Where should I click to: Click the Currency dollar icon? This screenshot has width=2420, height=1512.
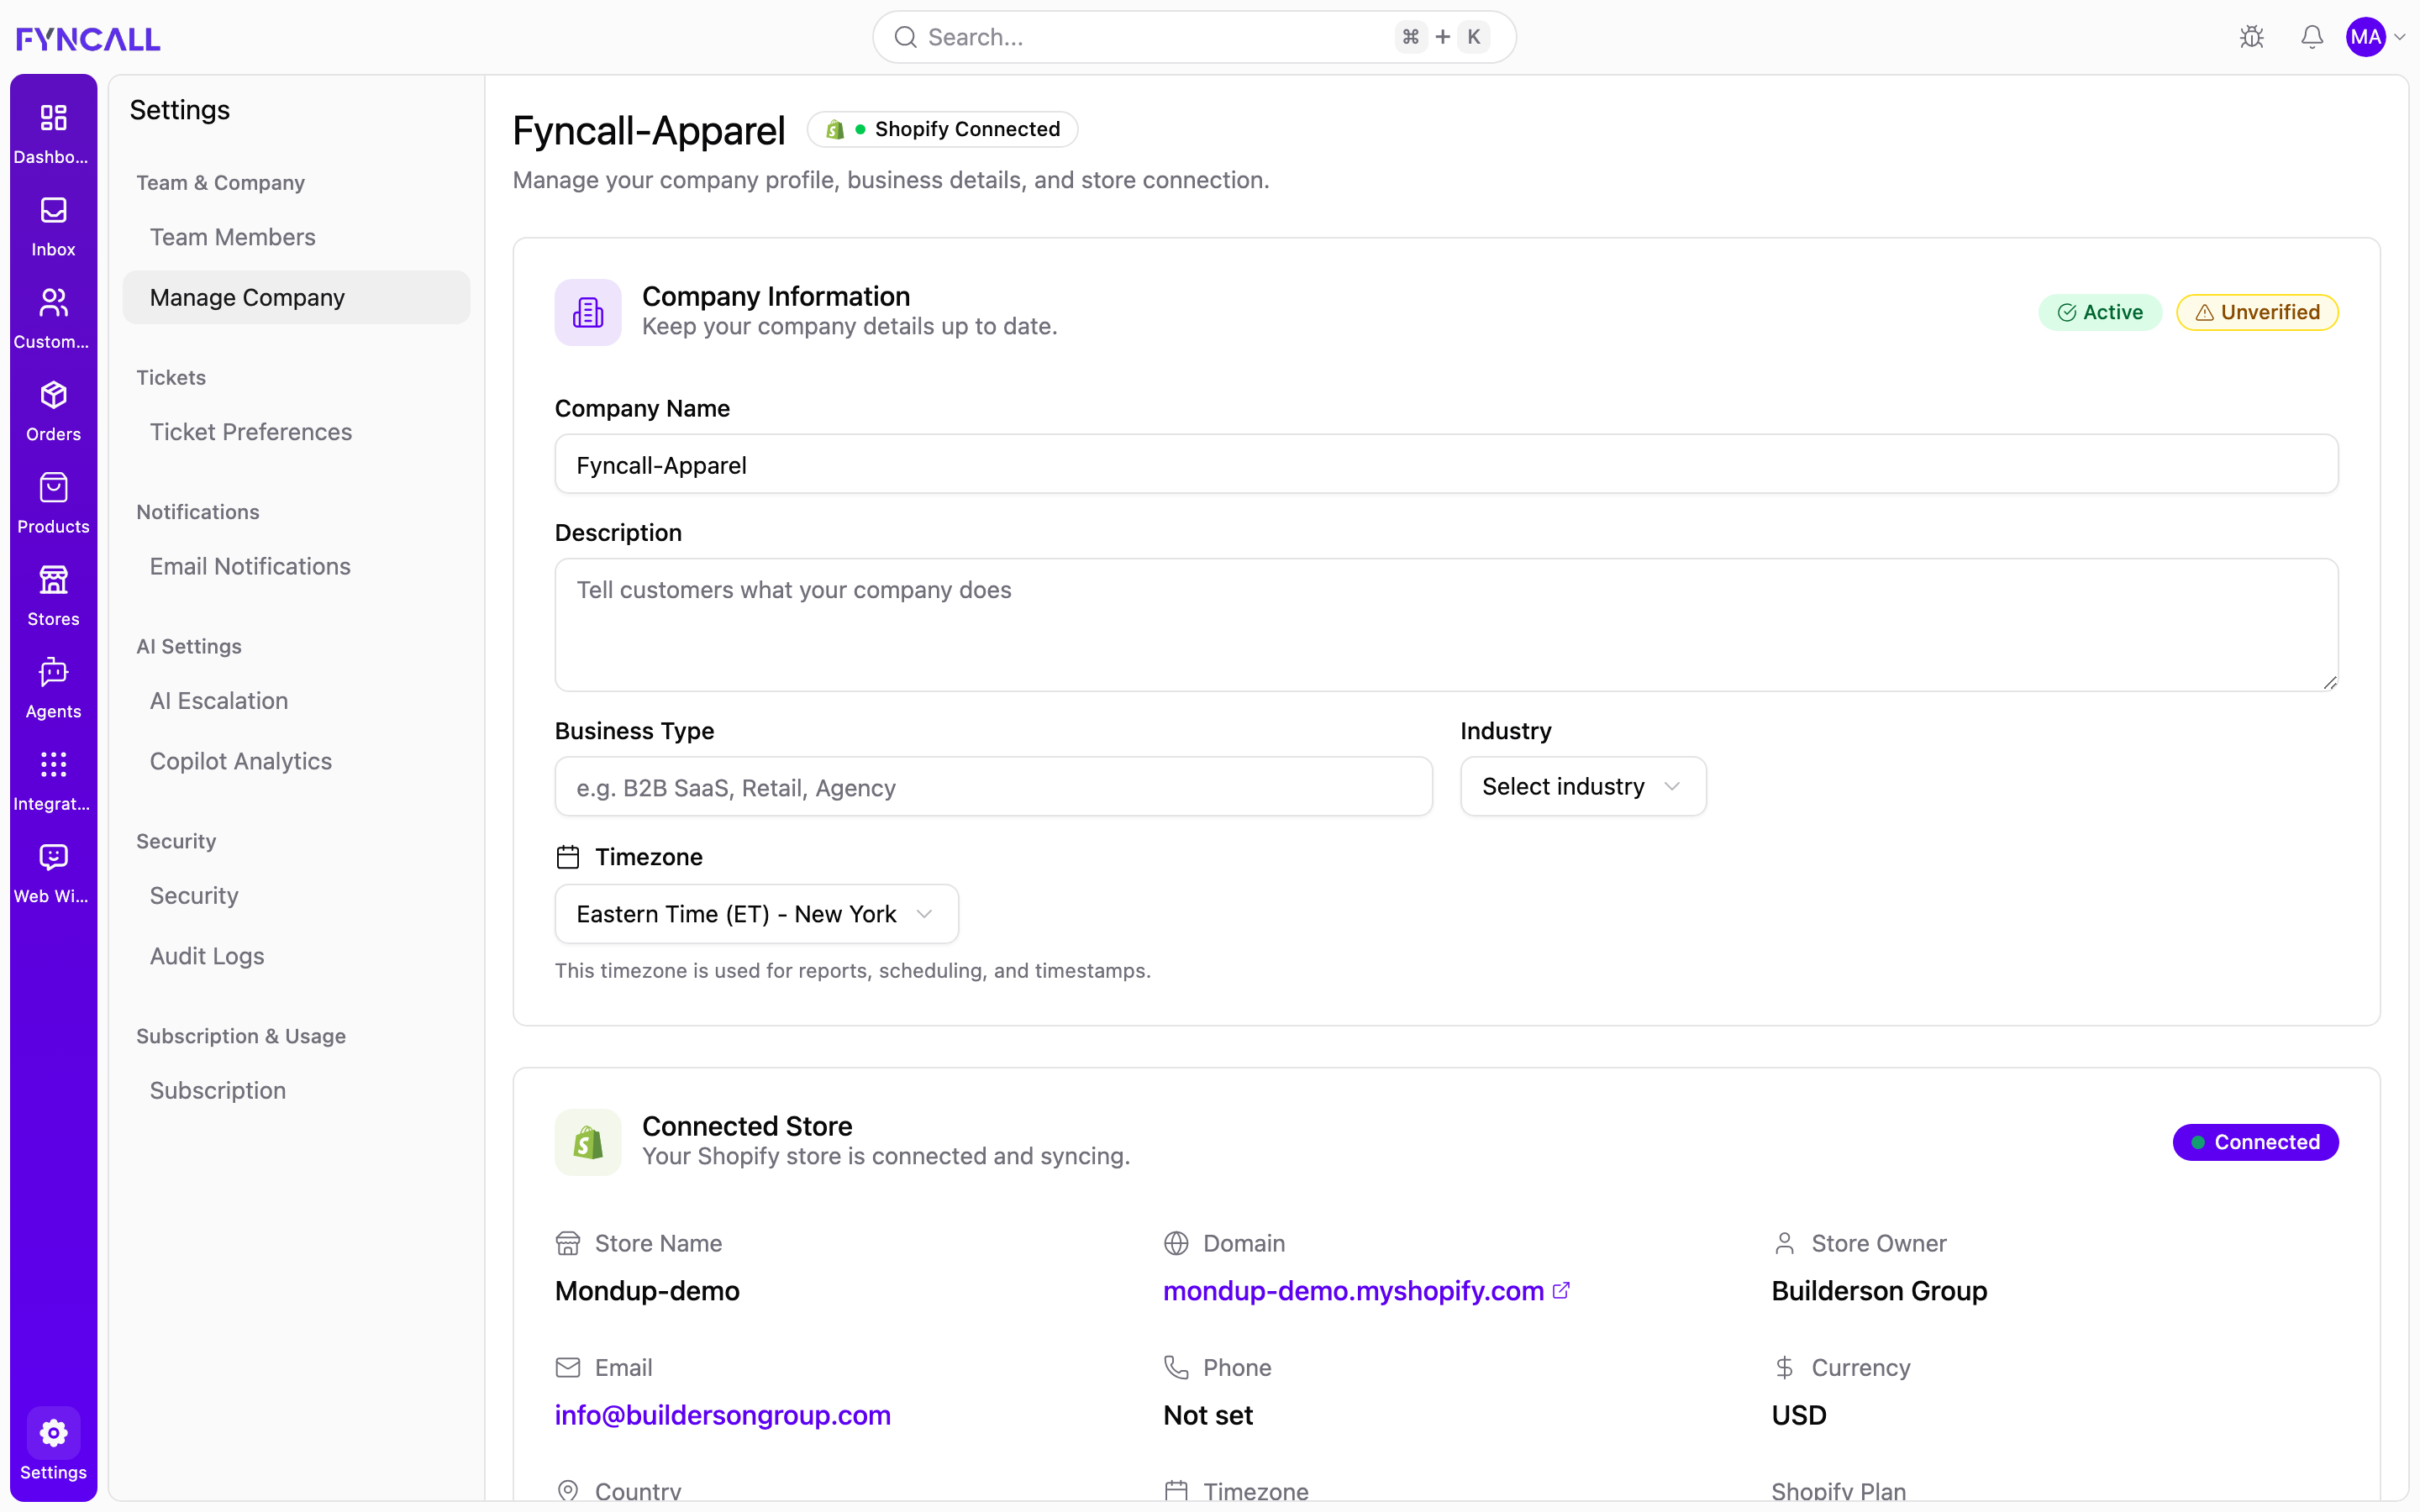1784,1367
